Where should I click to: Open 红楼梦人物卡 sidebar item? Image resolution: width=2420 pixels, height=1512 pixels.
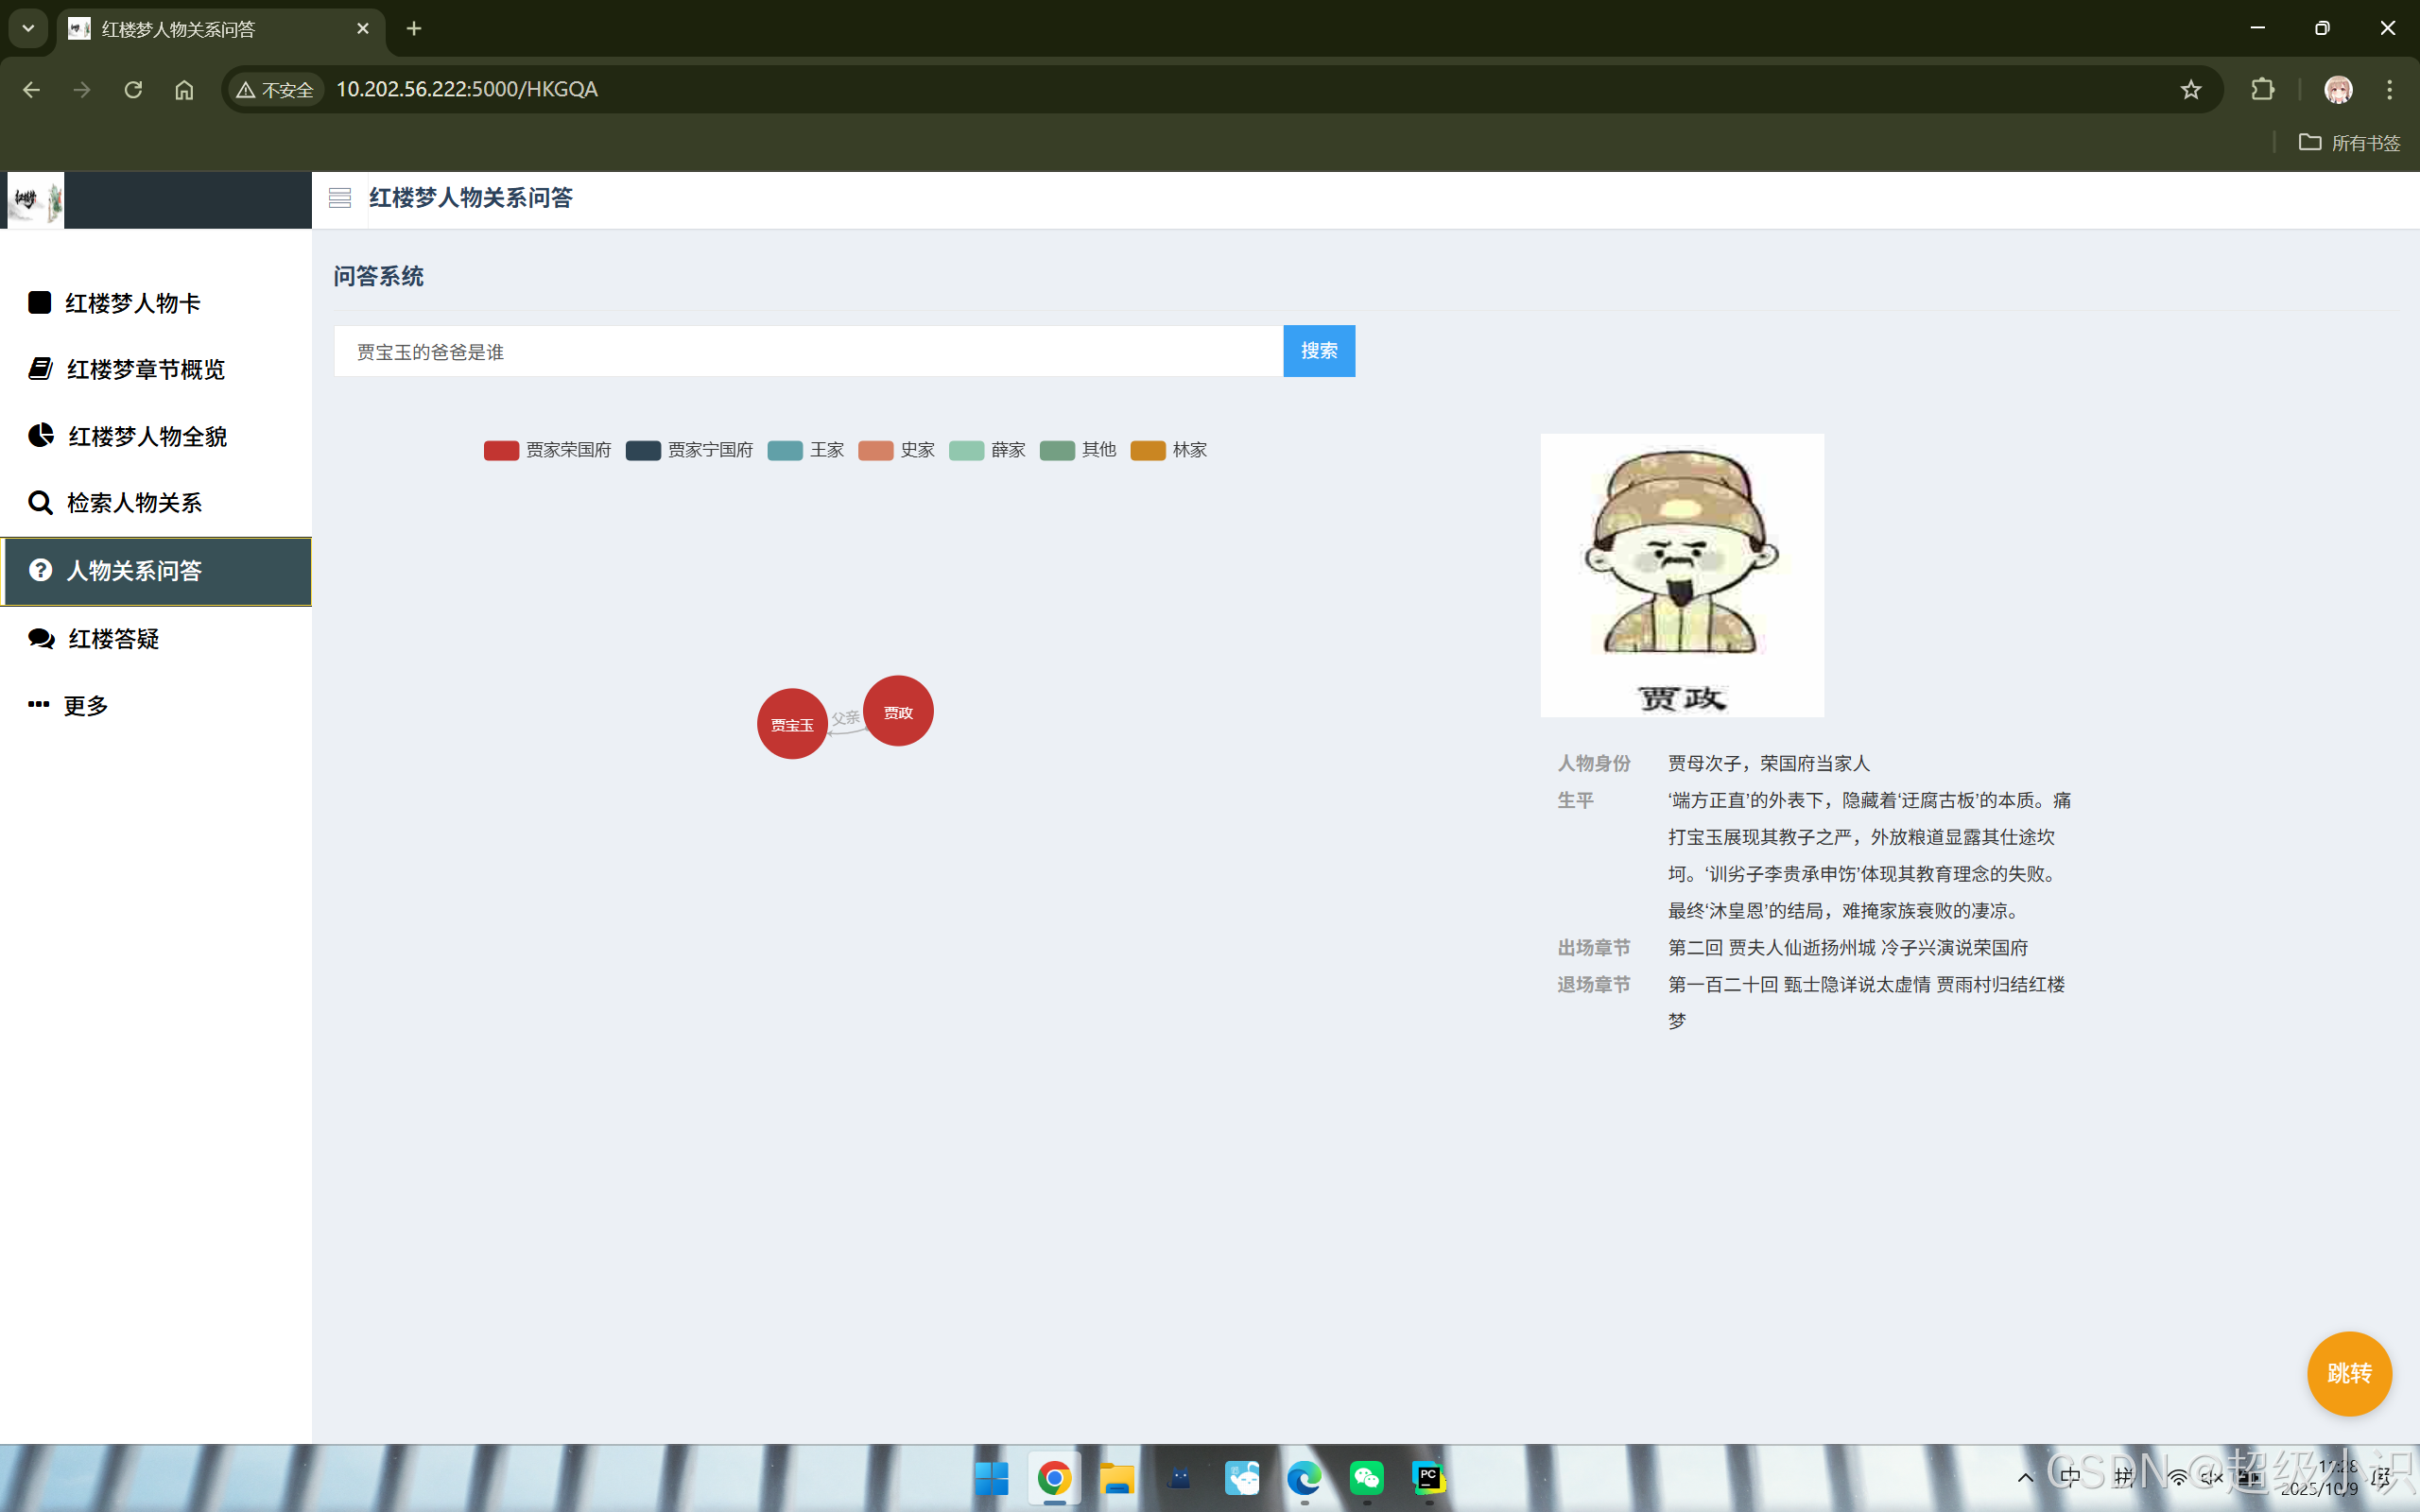click(132, 303)
